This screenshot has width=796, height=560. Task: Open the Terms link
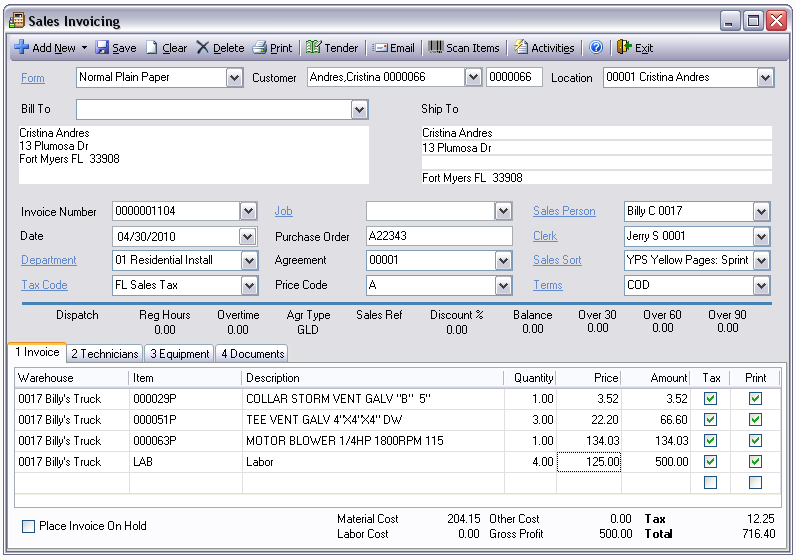click(547, 285)
